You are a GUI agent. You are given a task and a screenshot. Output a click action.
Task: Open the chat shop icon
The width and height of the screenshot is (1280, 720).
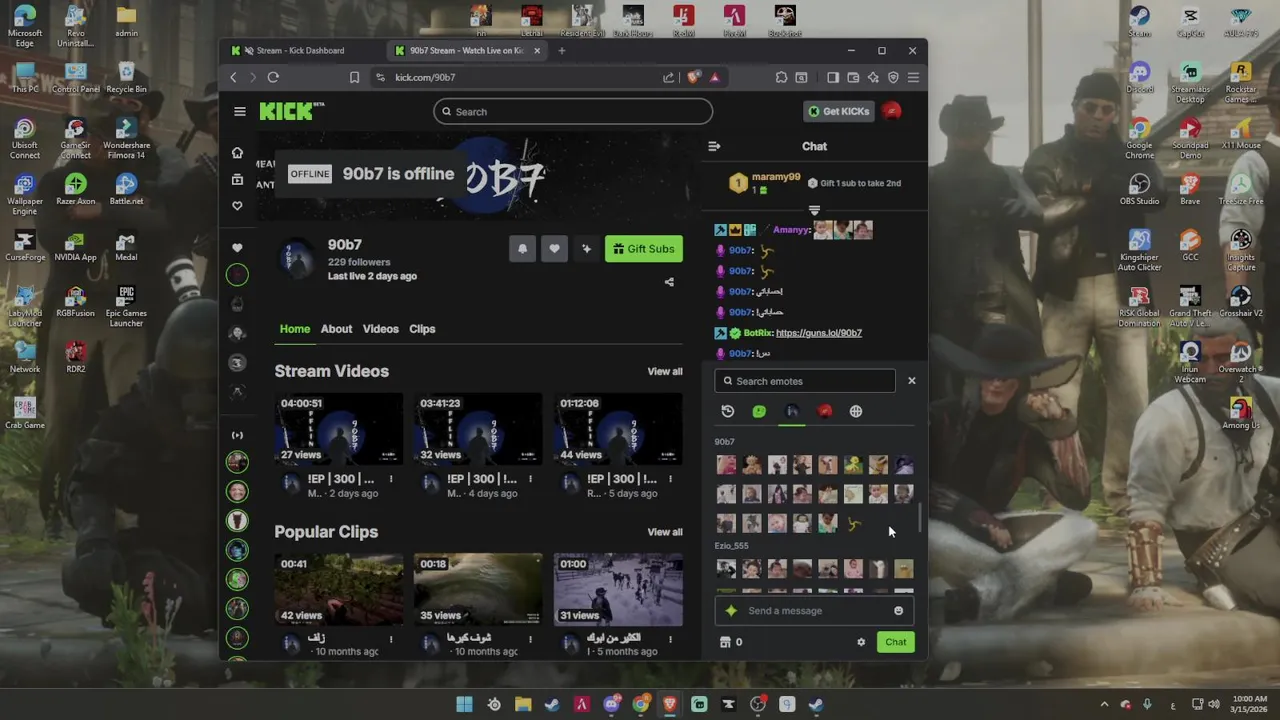click(725, 642)
